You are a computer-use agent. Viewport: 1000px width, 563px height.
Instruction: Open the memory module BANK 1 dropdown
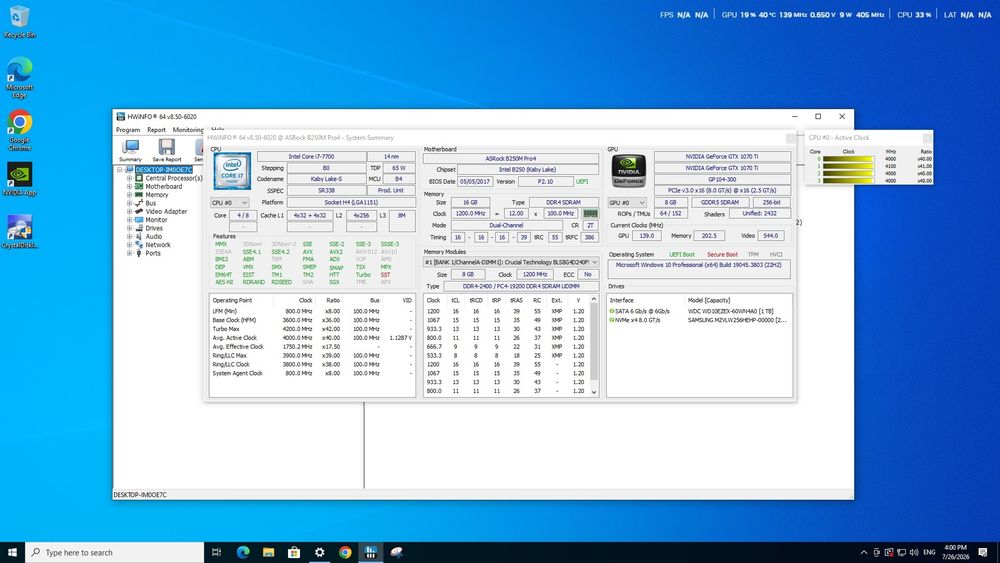pos(511,262)
